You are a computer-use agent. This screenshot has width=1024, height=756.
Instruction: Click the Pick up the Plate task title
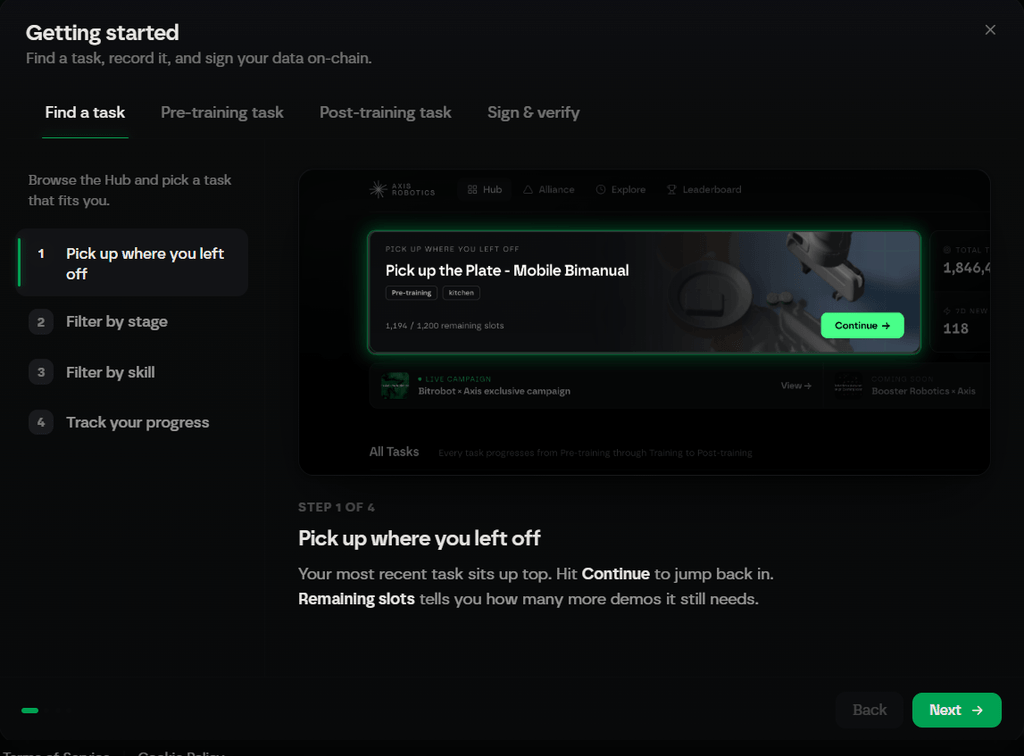coord(507,270)
